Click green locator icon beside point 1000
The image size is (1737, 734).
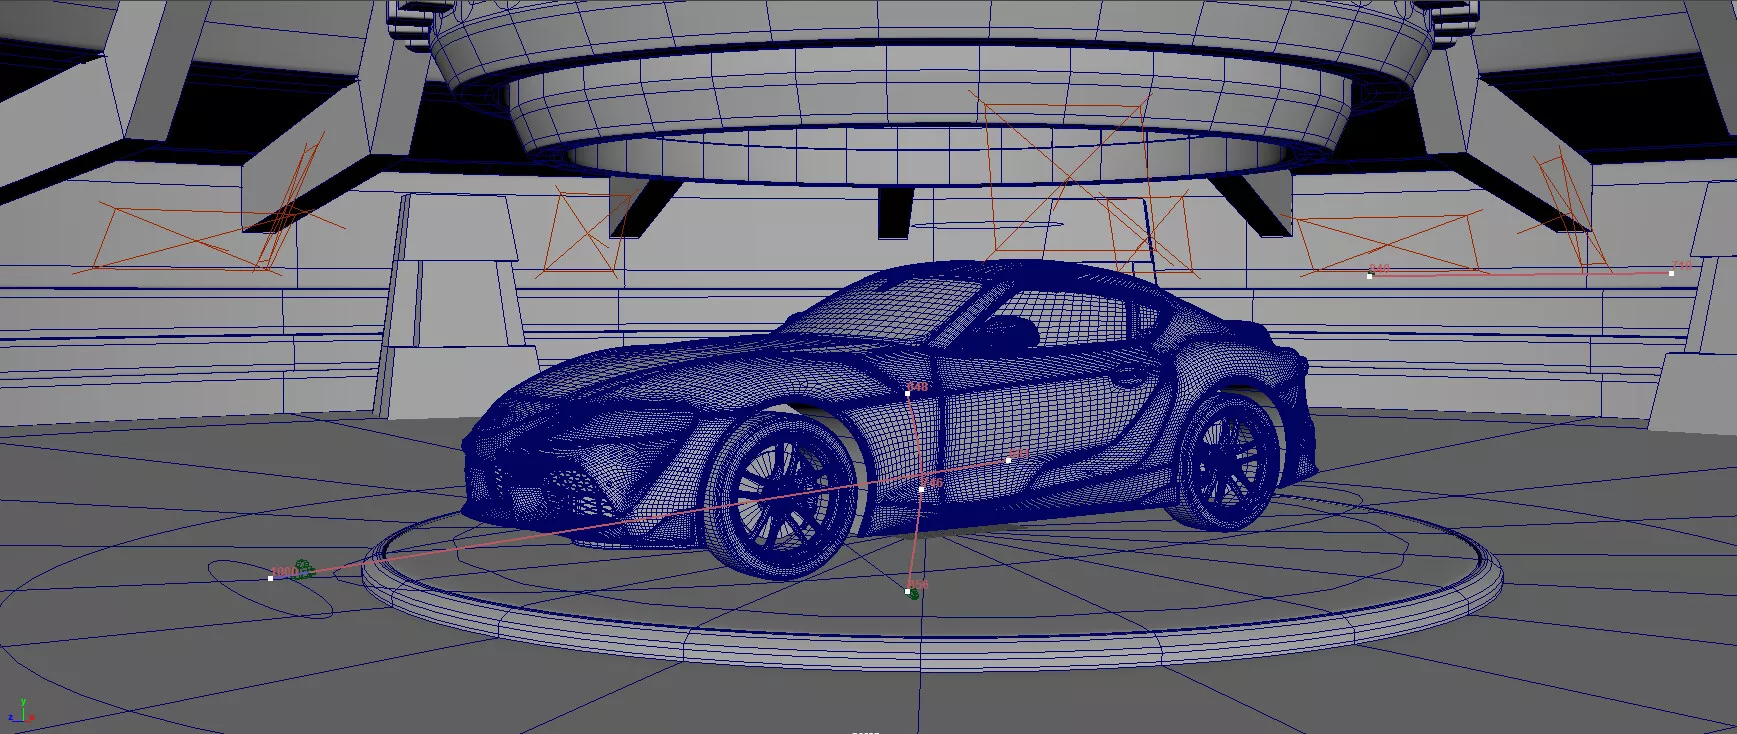[x=304, y=569]
